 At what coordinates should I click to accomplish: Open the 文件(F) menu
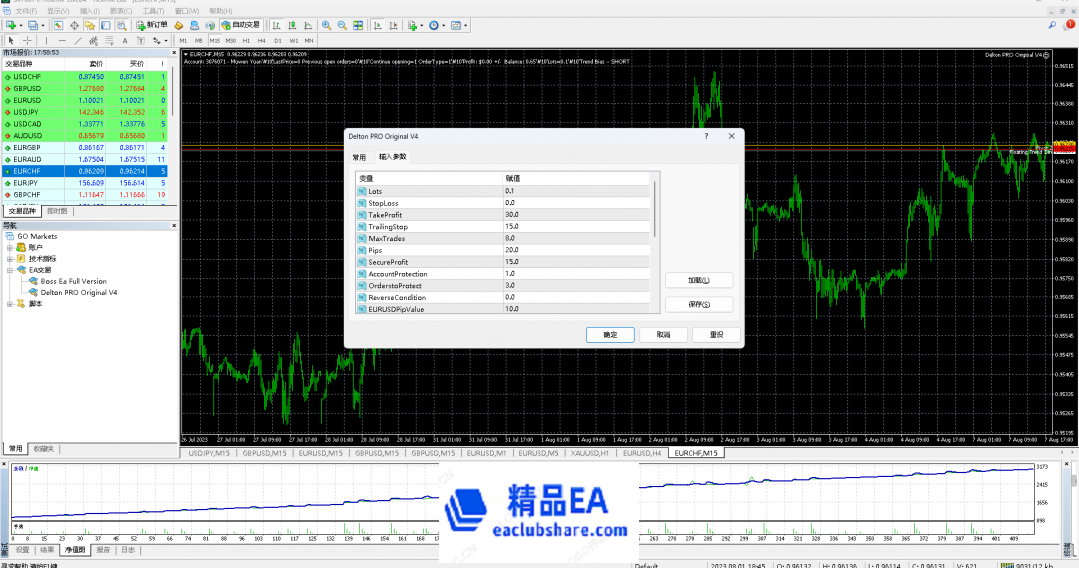pos(25,10)
